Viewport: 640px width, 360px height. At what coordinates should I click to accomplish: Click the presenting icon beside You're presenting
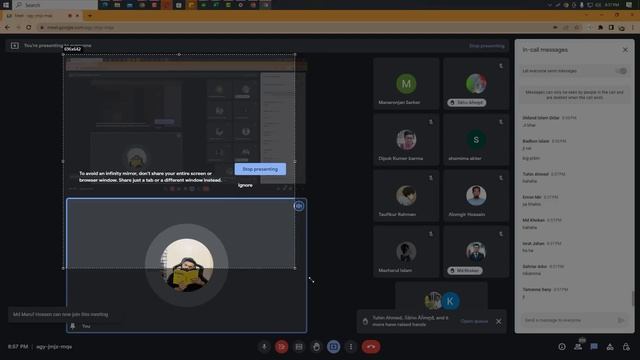pyautogui.click(x=15, y=46)
